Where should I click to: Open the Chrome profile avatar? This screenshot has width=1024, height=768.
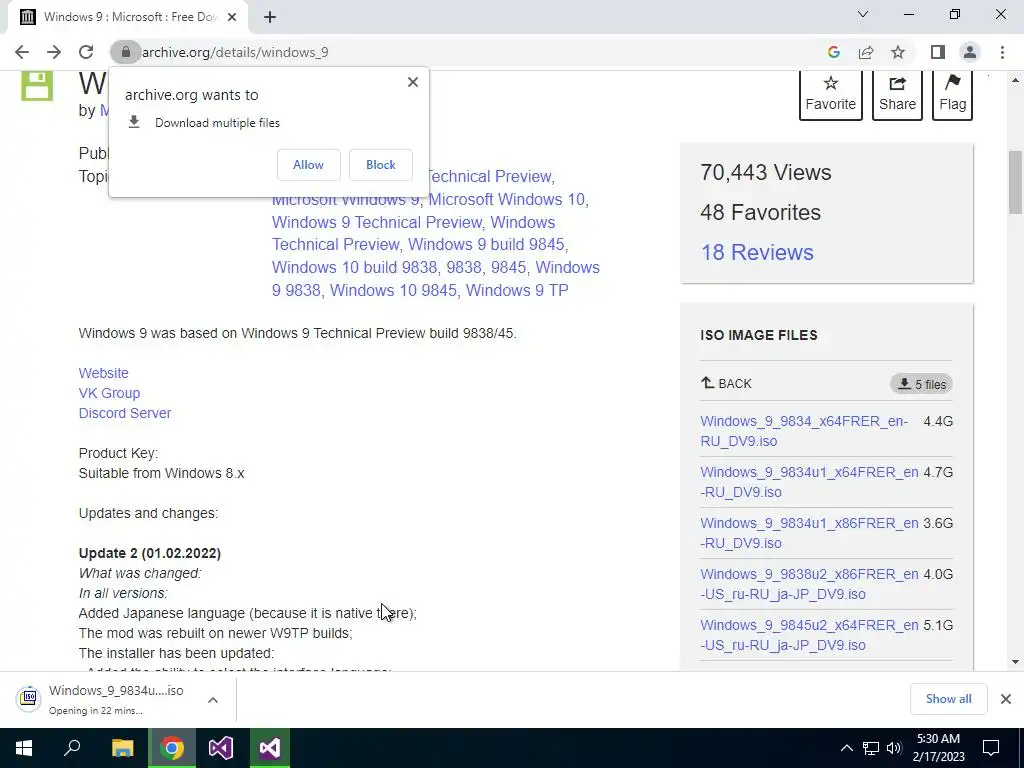[x=970, y=52]
